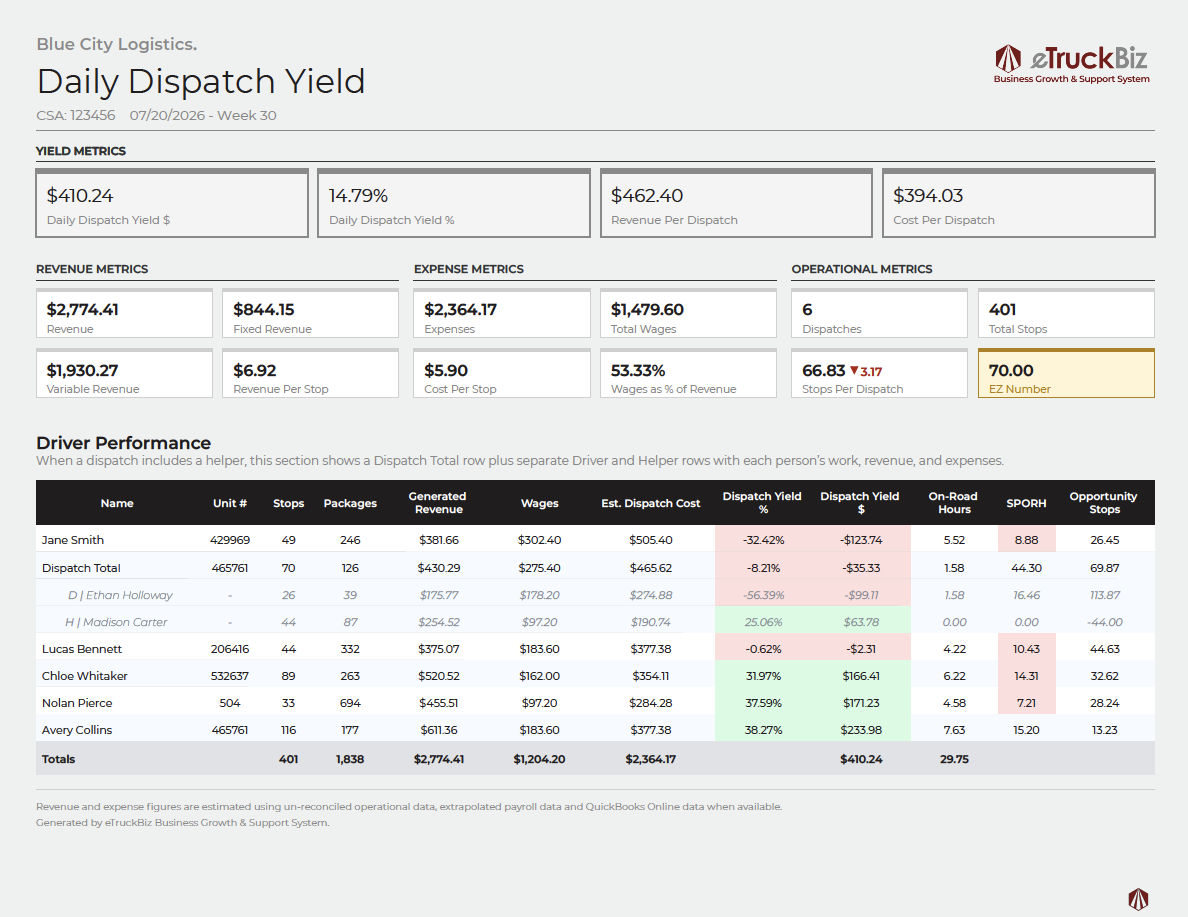Click Avery Collins's $233.98 yield cell
This screenshot has height=917, width=1188.
(861, 730)
